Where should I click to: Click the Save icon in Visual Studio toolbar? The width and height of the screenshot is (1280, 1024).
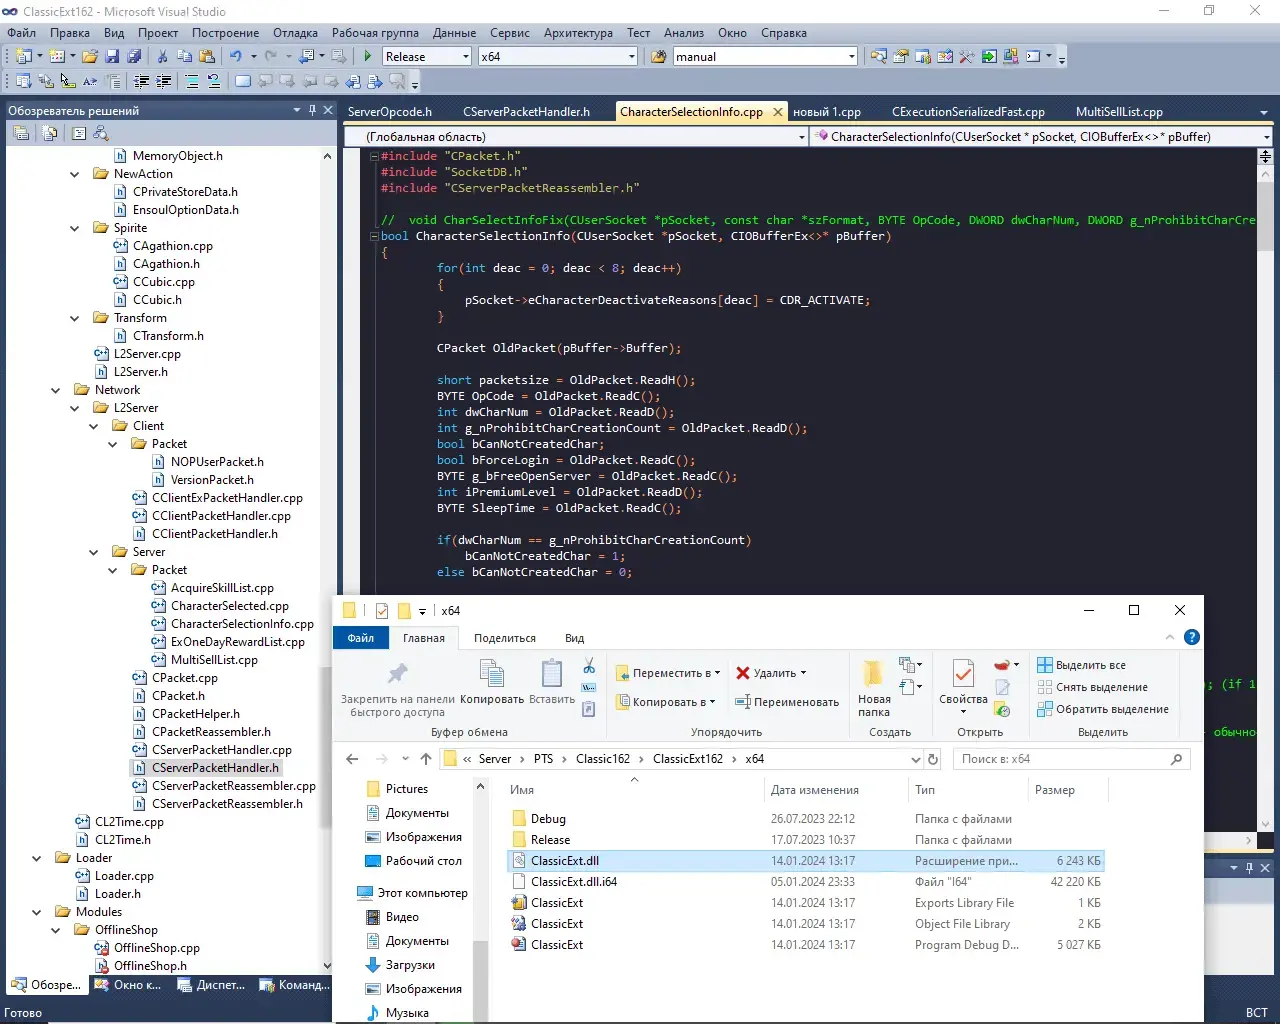[112, 57]
